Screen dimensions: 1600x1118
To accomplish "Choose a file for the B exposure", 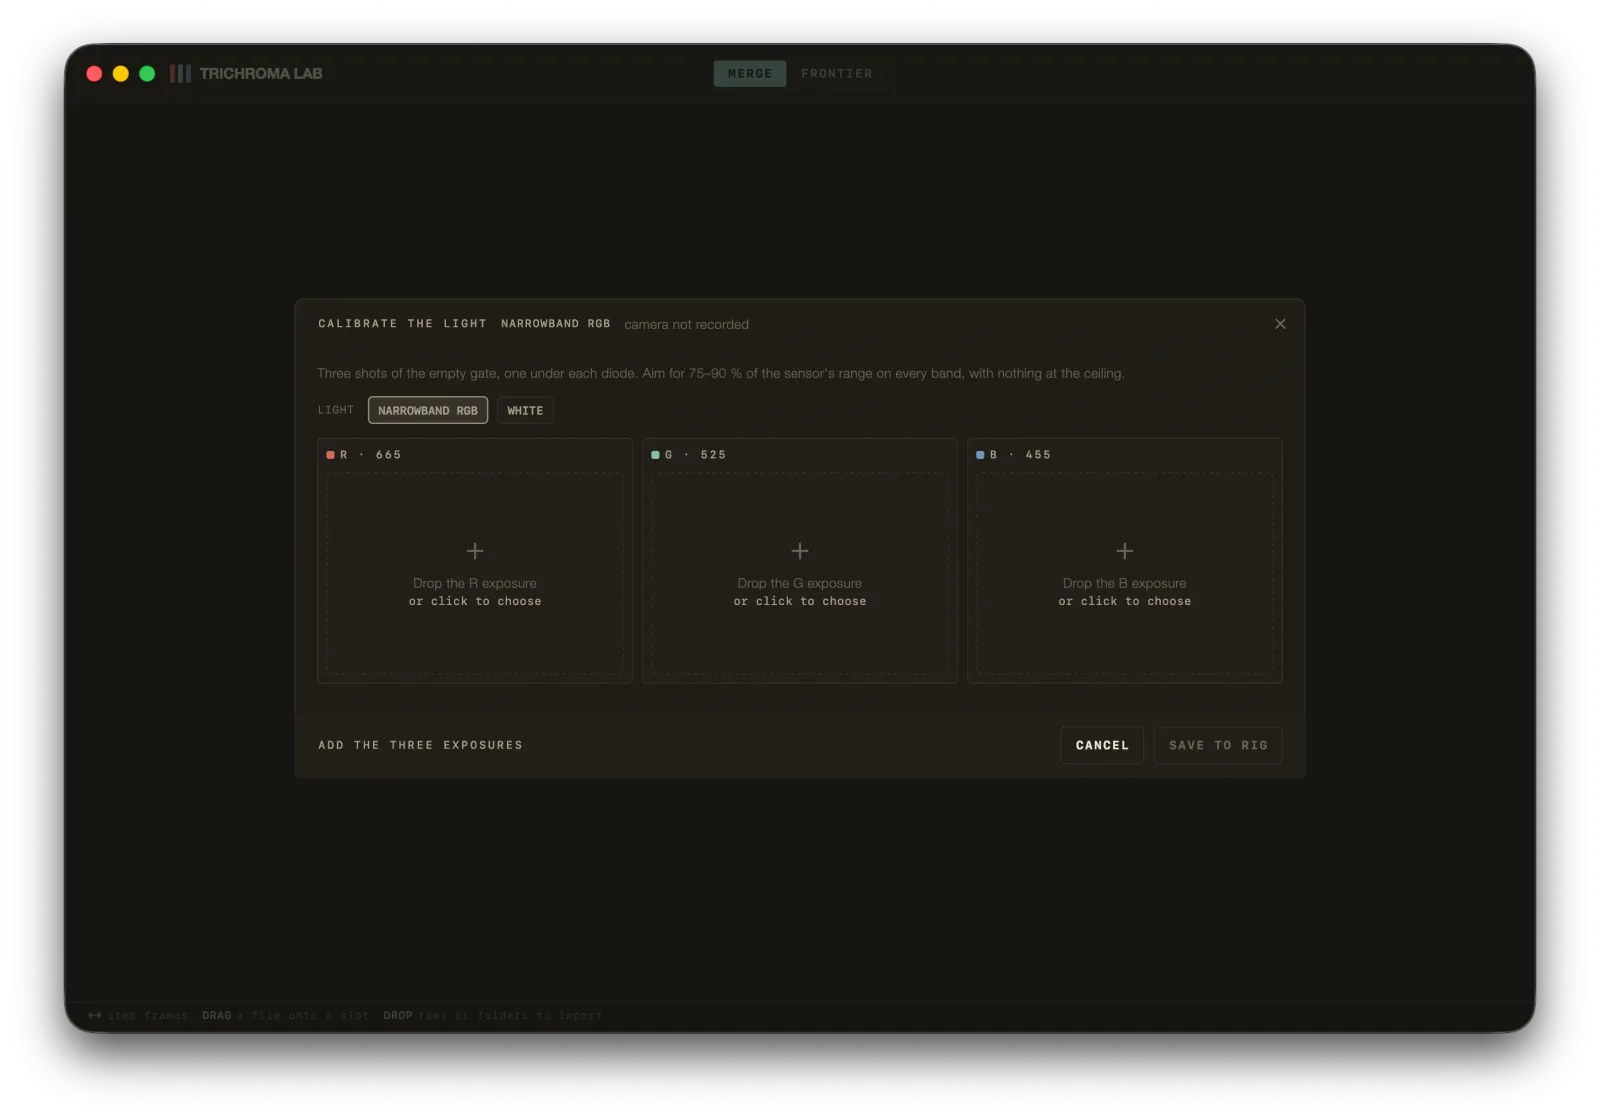I will pyautogui.click(x=1125, y=574).
